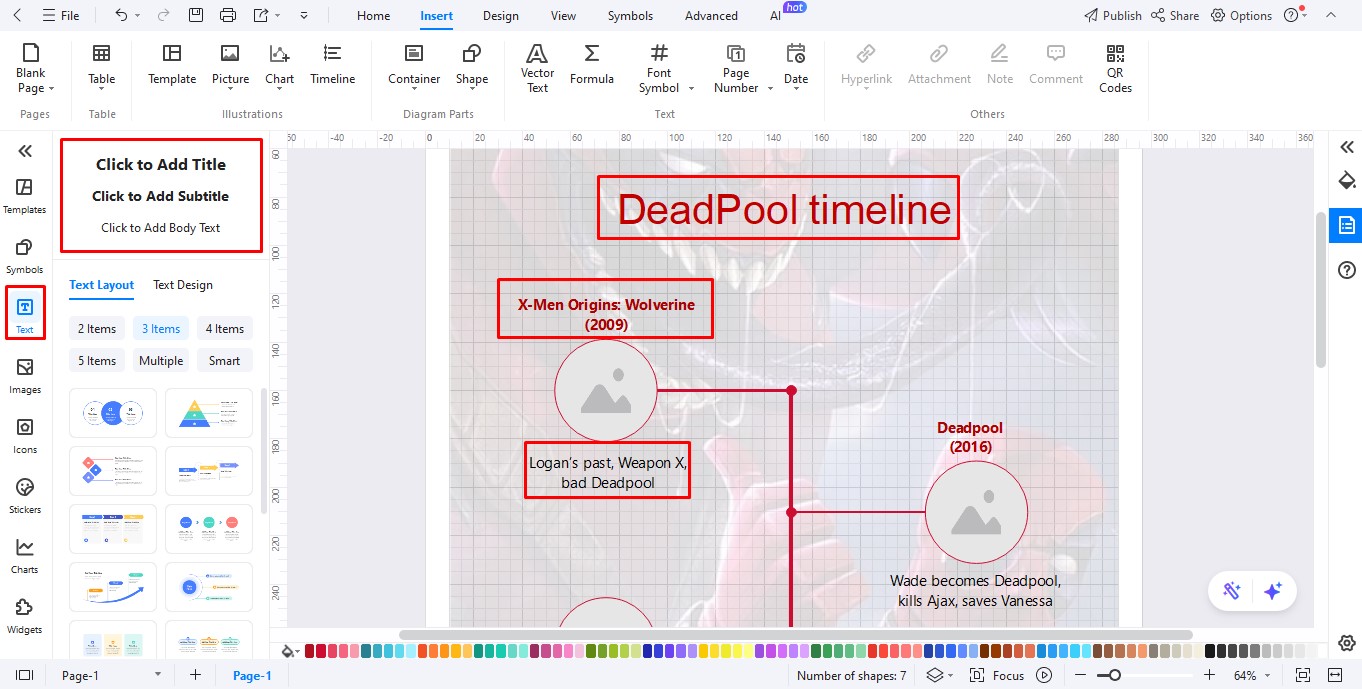Click the fit-to-width icon in the status bar
Screen dimensions: 1362x689
tap(1334, 676)
